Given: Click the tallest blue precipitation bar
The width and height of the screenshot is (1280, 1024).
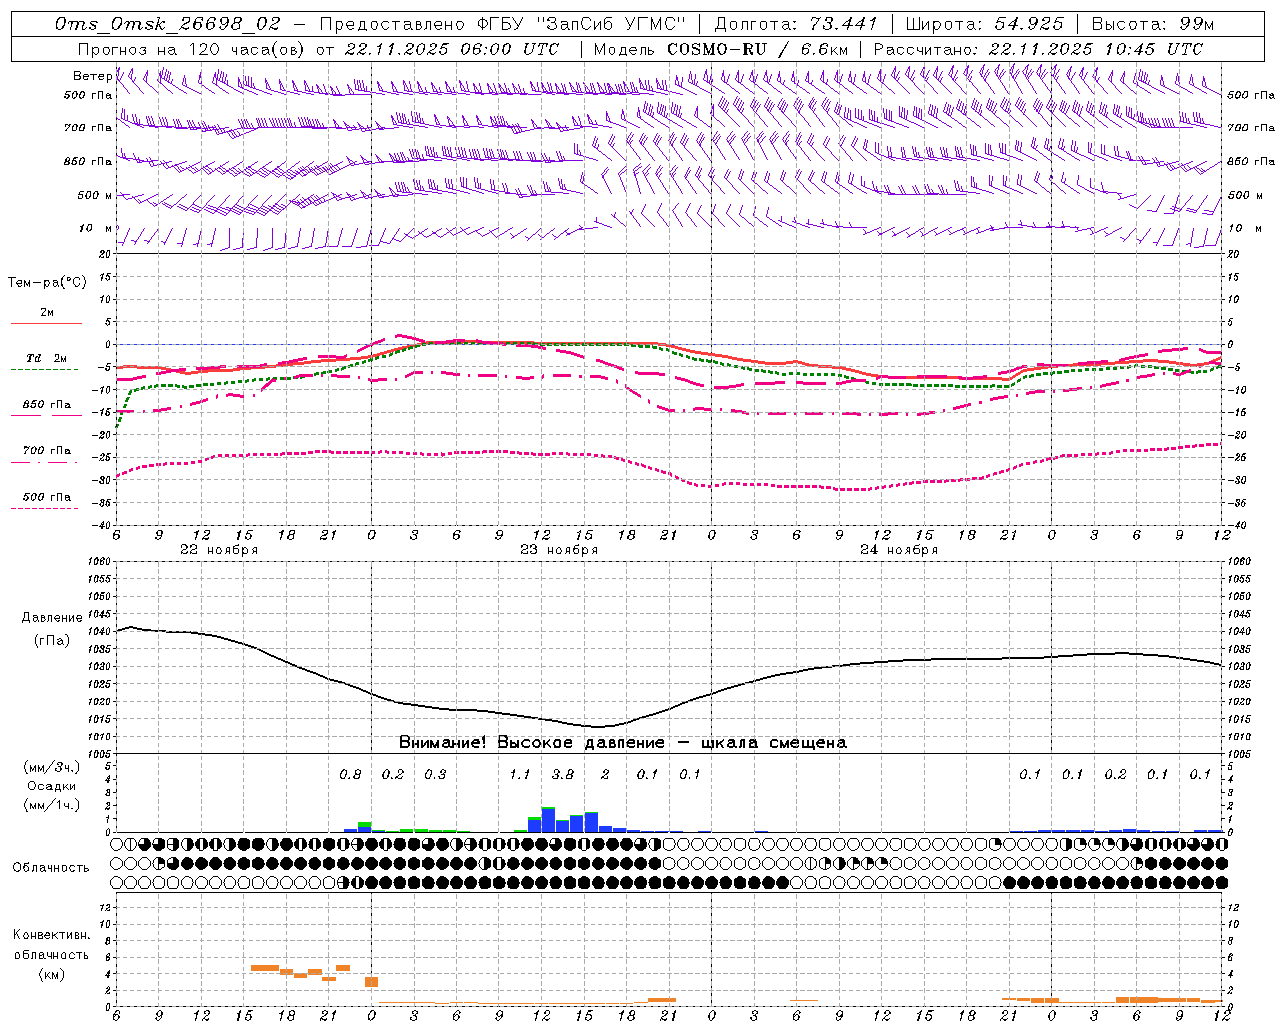Looking at the screenshot, I should click(x=548, y=820).
